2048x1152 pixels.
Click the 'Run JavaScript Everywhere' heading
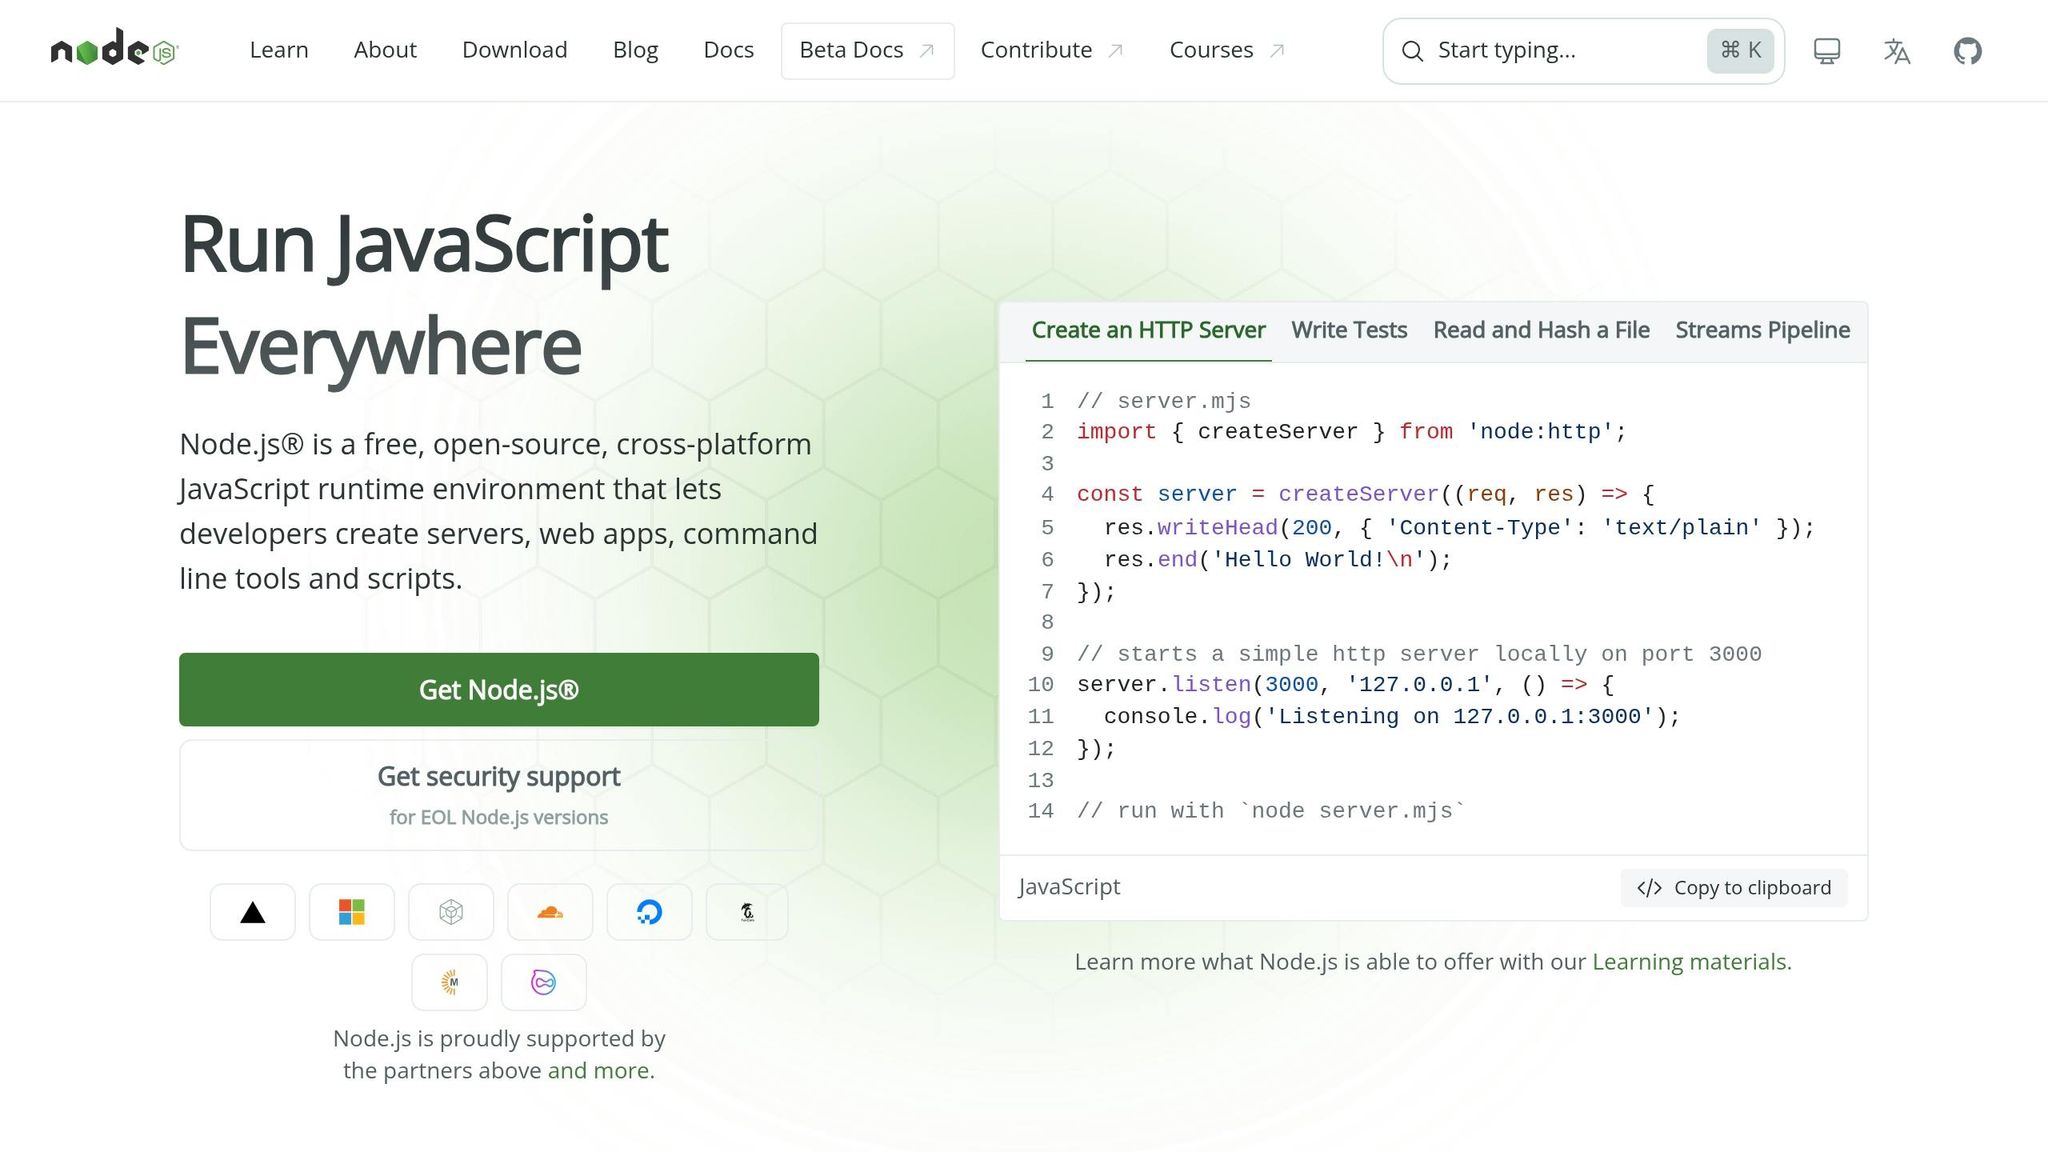point(424,295)
